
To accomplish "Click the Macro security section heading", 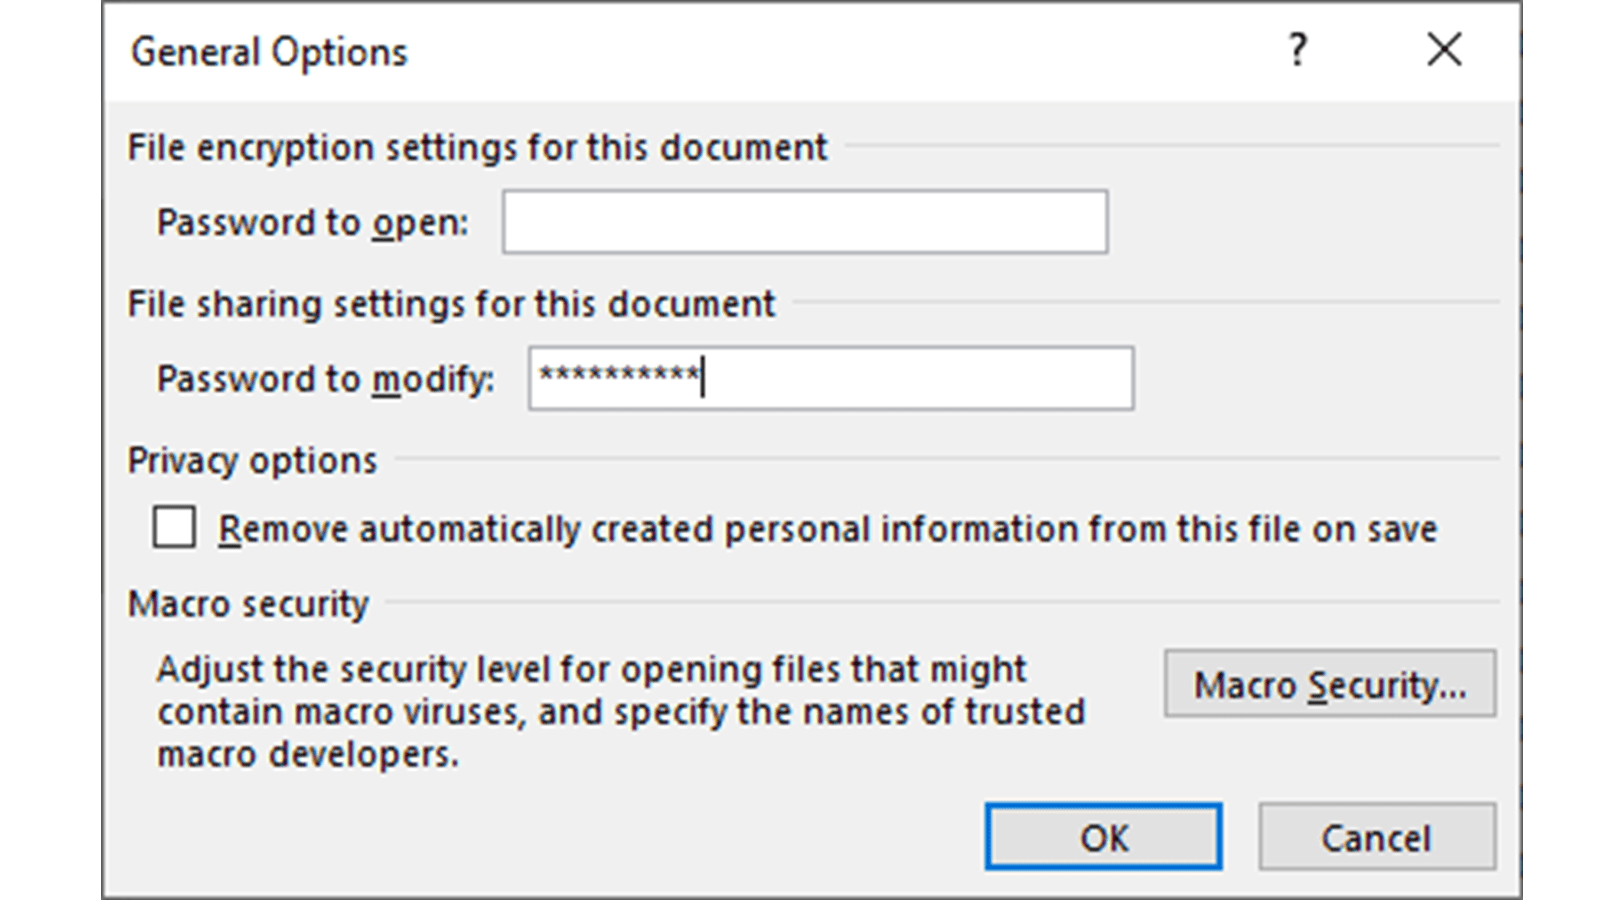I will pyautogui.click(x=248, y=604).
